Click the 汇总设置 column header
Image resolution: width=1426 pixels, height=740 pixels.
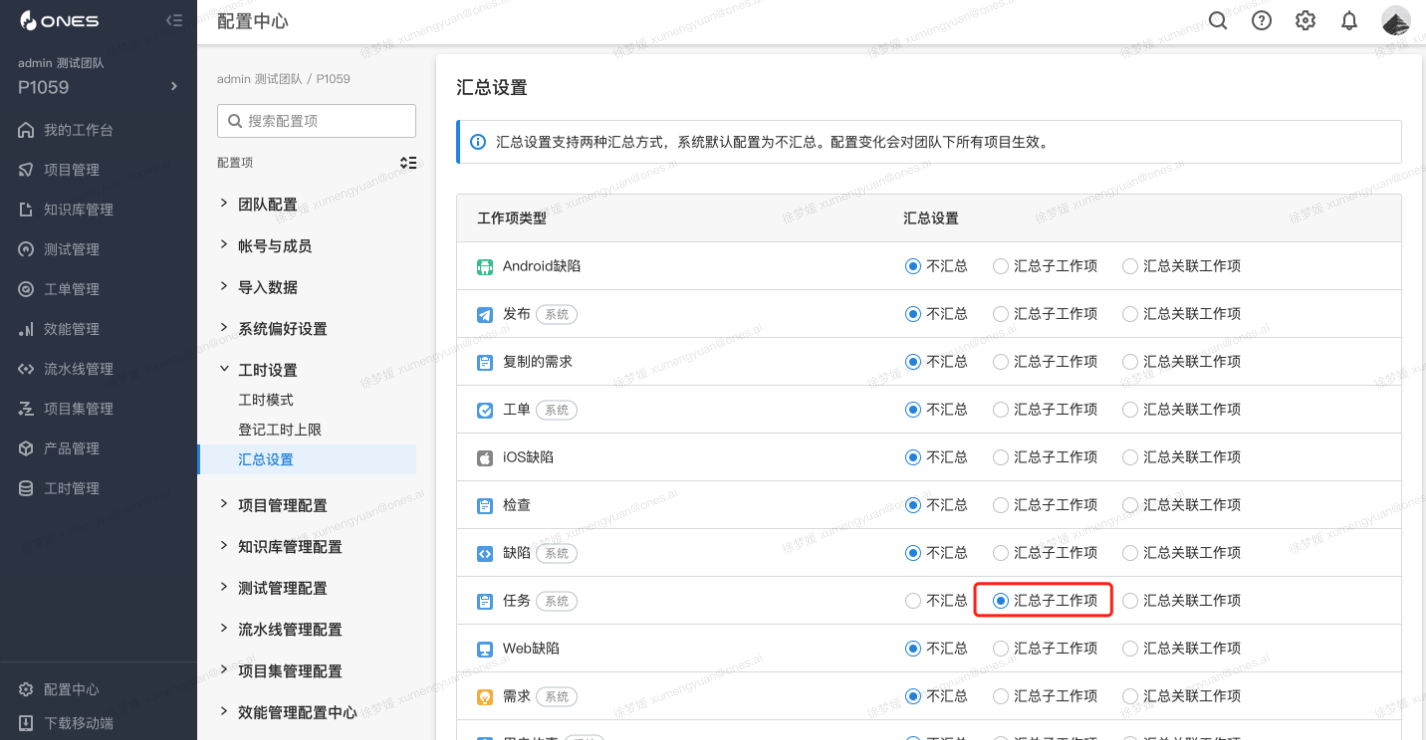pyautogui.click(x=931, y=218)
